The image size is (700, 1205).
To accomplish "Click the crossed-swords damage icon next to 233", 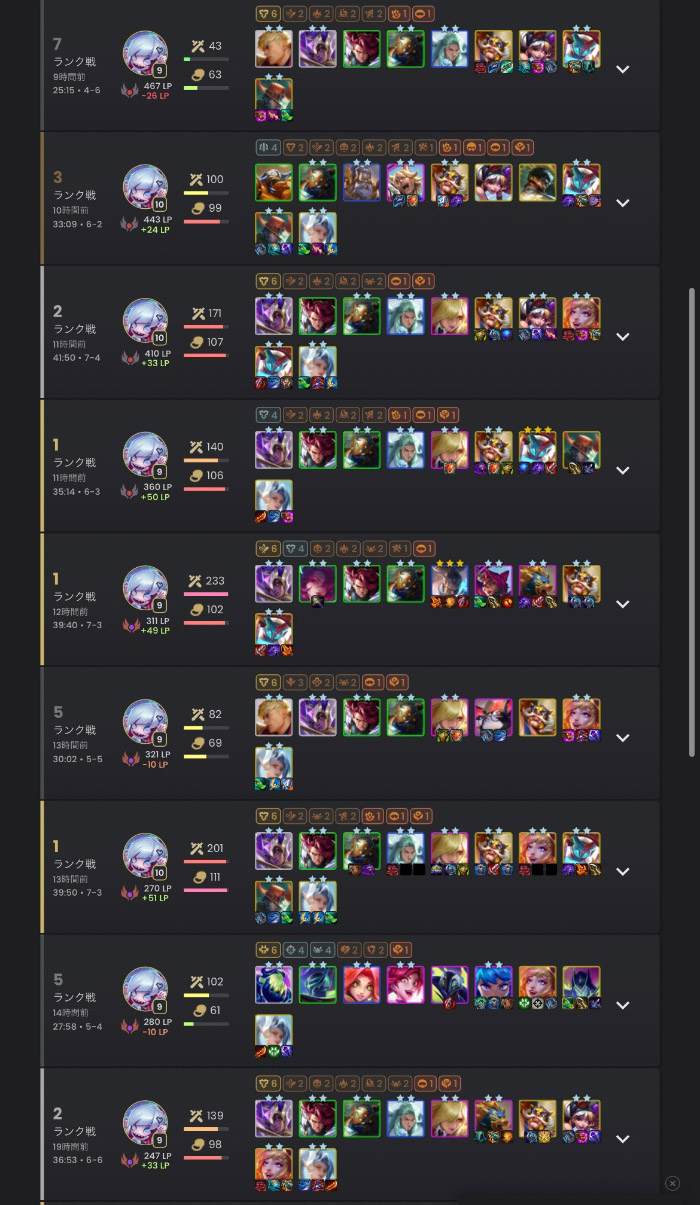I will 194,580.
